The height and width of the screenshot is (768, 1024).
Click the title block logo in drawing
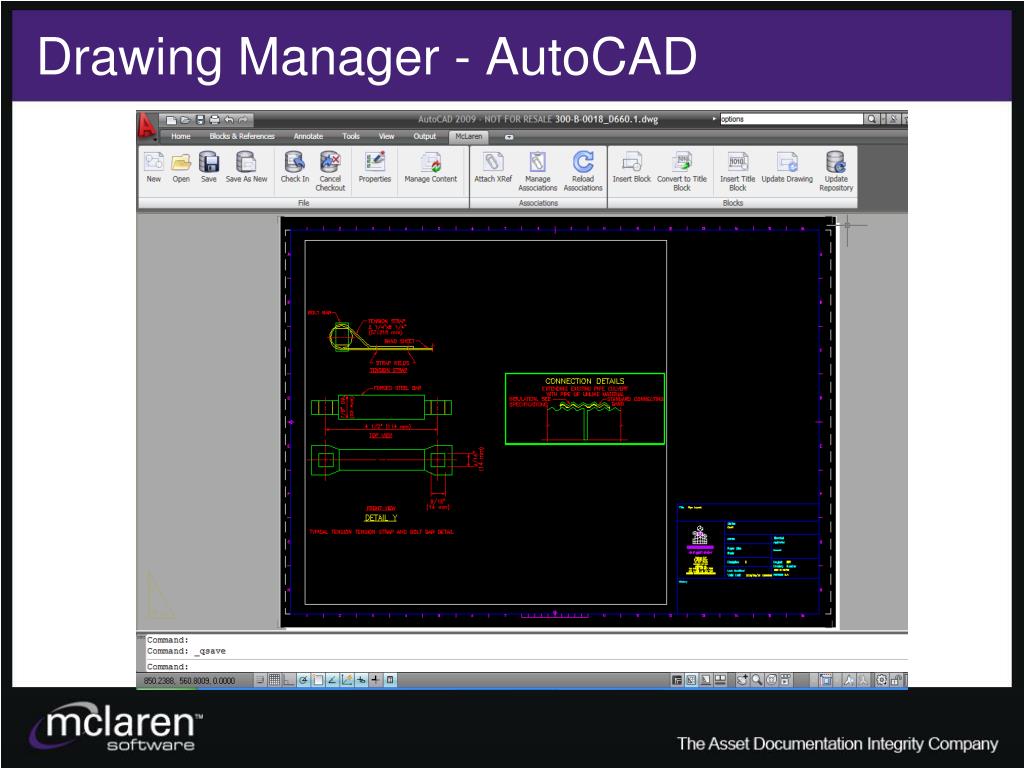pyautogui.click(x=700, y=549)
